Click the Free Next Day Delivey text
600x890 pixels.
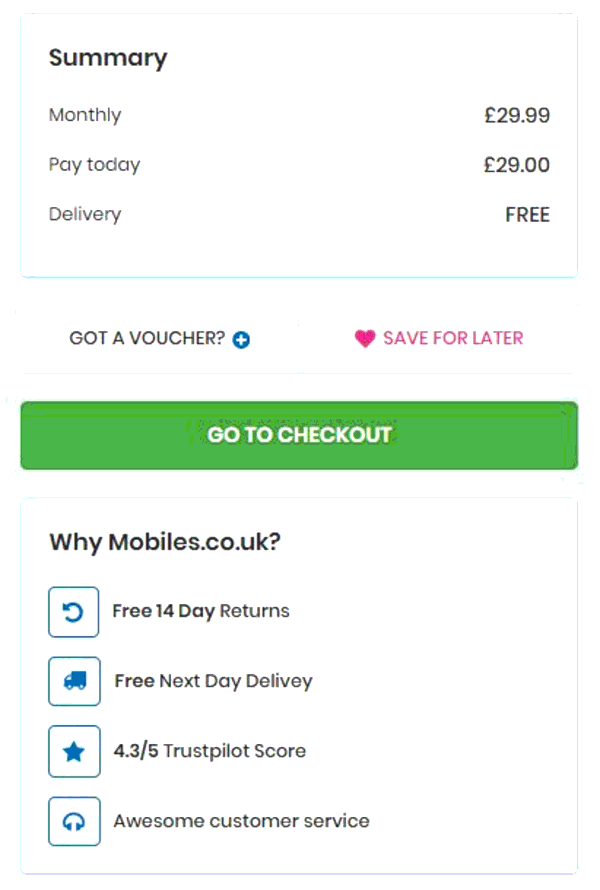click(x=212, y=681)
